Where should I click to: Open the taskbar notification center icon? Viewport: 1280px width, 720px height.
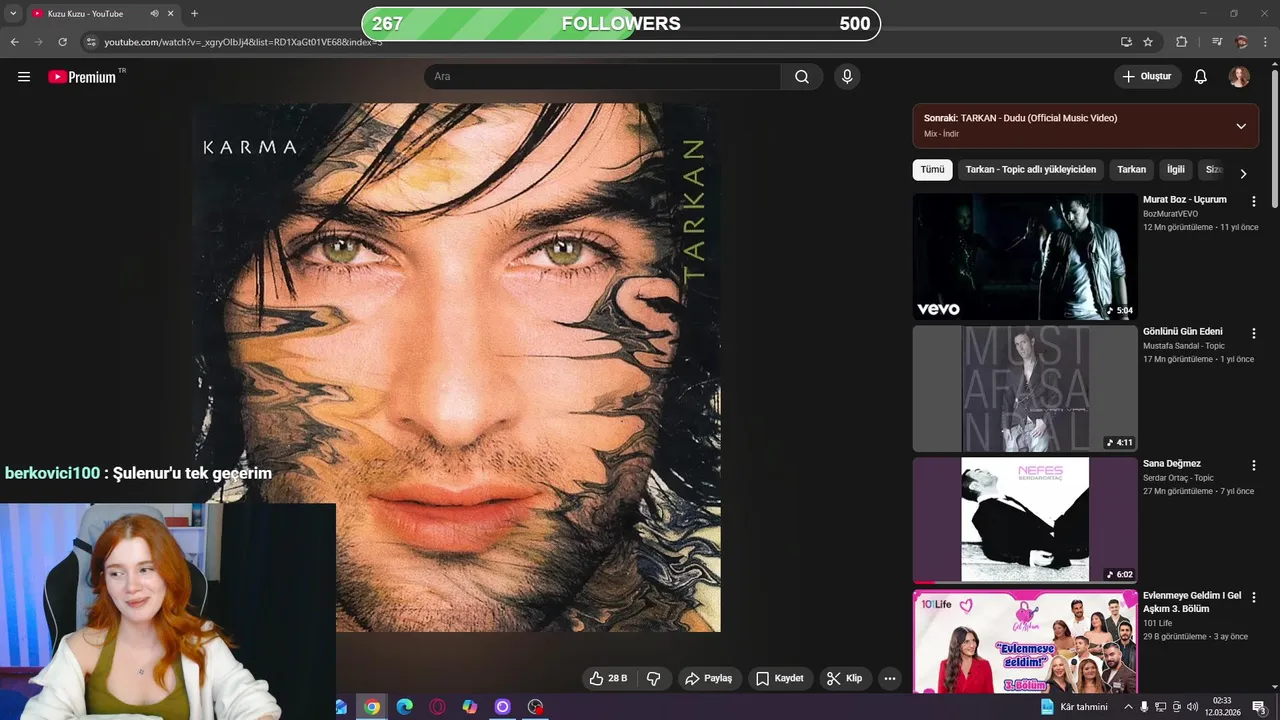(x=1260, y=707)
